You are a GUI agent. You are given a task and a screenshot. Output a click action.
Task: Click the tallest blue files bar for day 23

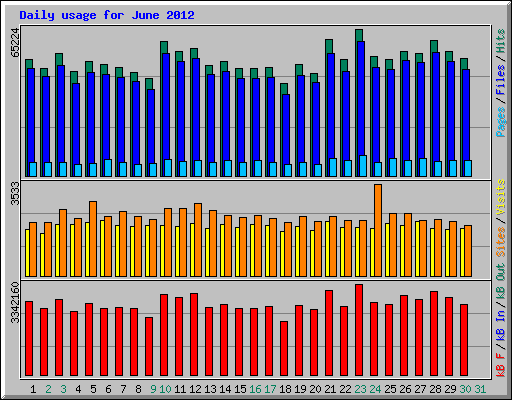click(x=361, y=108)
